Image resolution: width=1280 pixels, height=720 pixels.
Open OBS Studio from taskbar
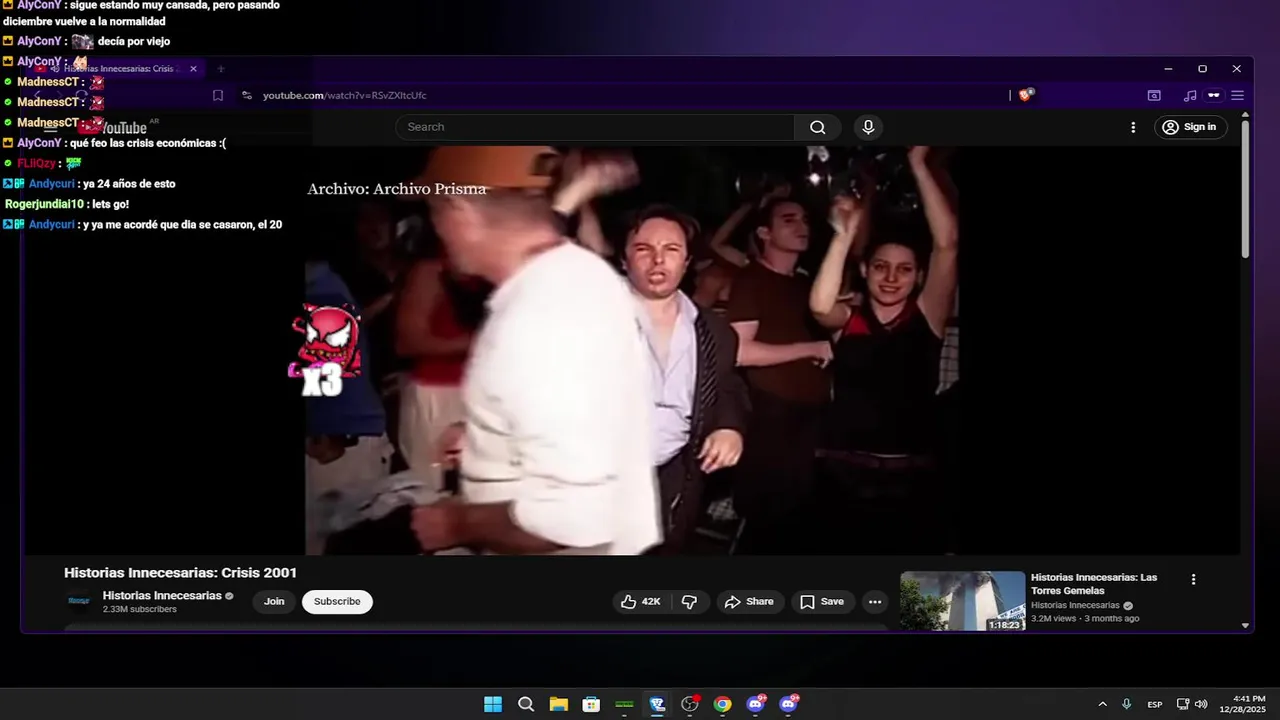(690, 704)
